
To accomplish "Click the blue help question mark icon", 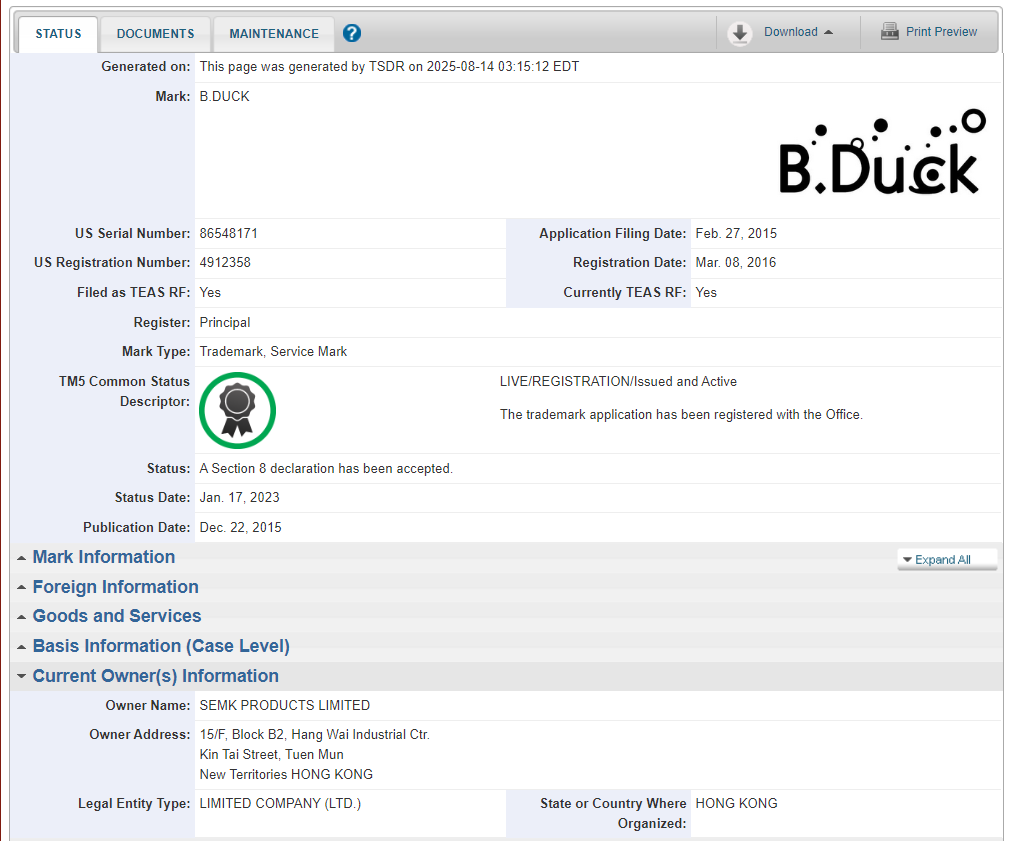I will click(351, 33).
